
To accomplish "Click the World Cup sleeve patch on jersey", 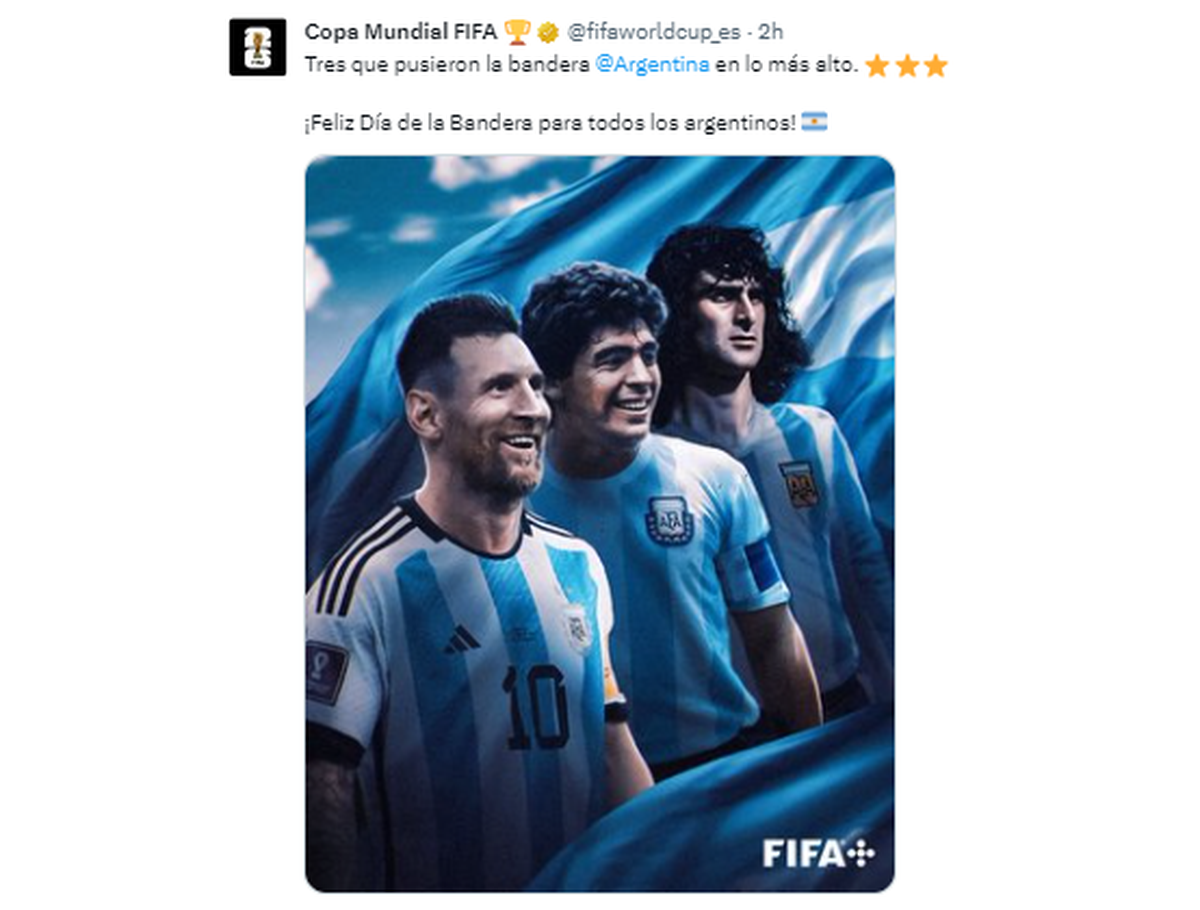I will coord(326,672).
